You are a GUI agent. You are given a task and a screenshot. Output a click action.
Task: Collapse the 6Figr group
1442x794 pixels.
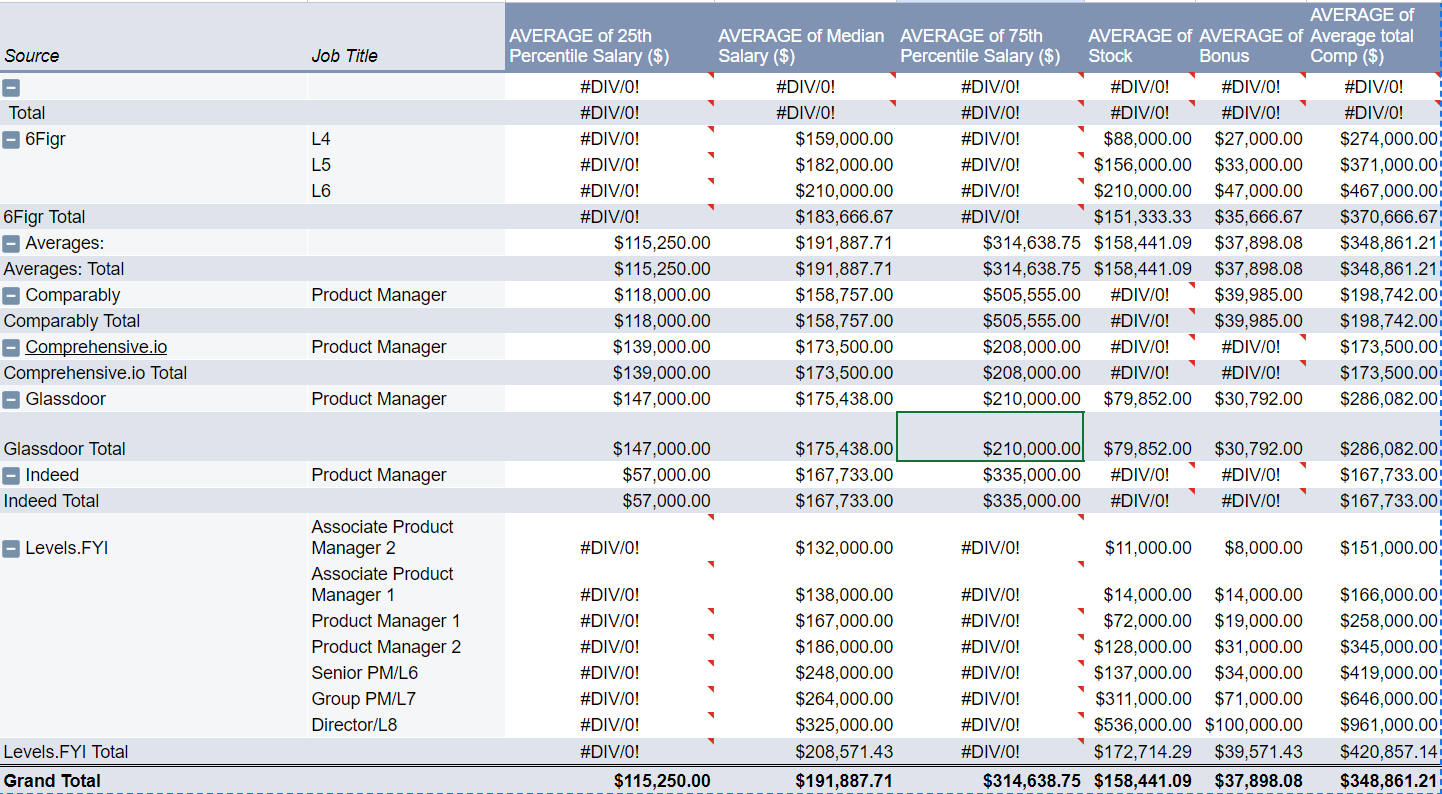(x=11, y=139)
